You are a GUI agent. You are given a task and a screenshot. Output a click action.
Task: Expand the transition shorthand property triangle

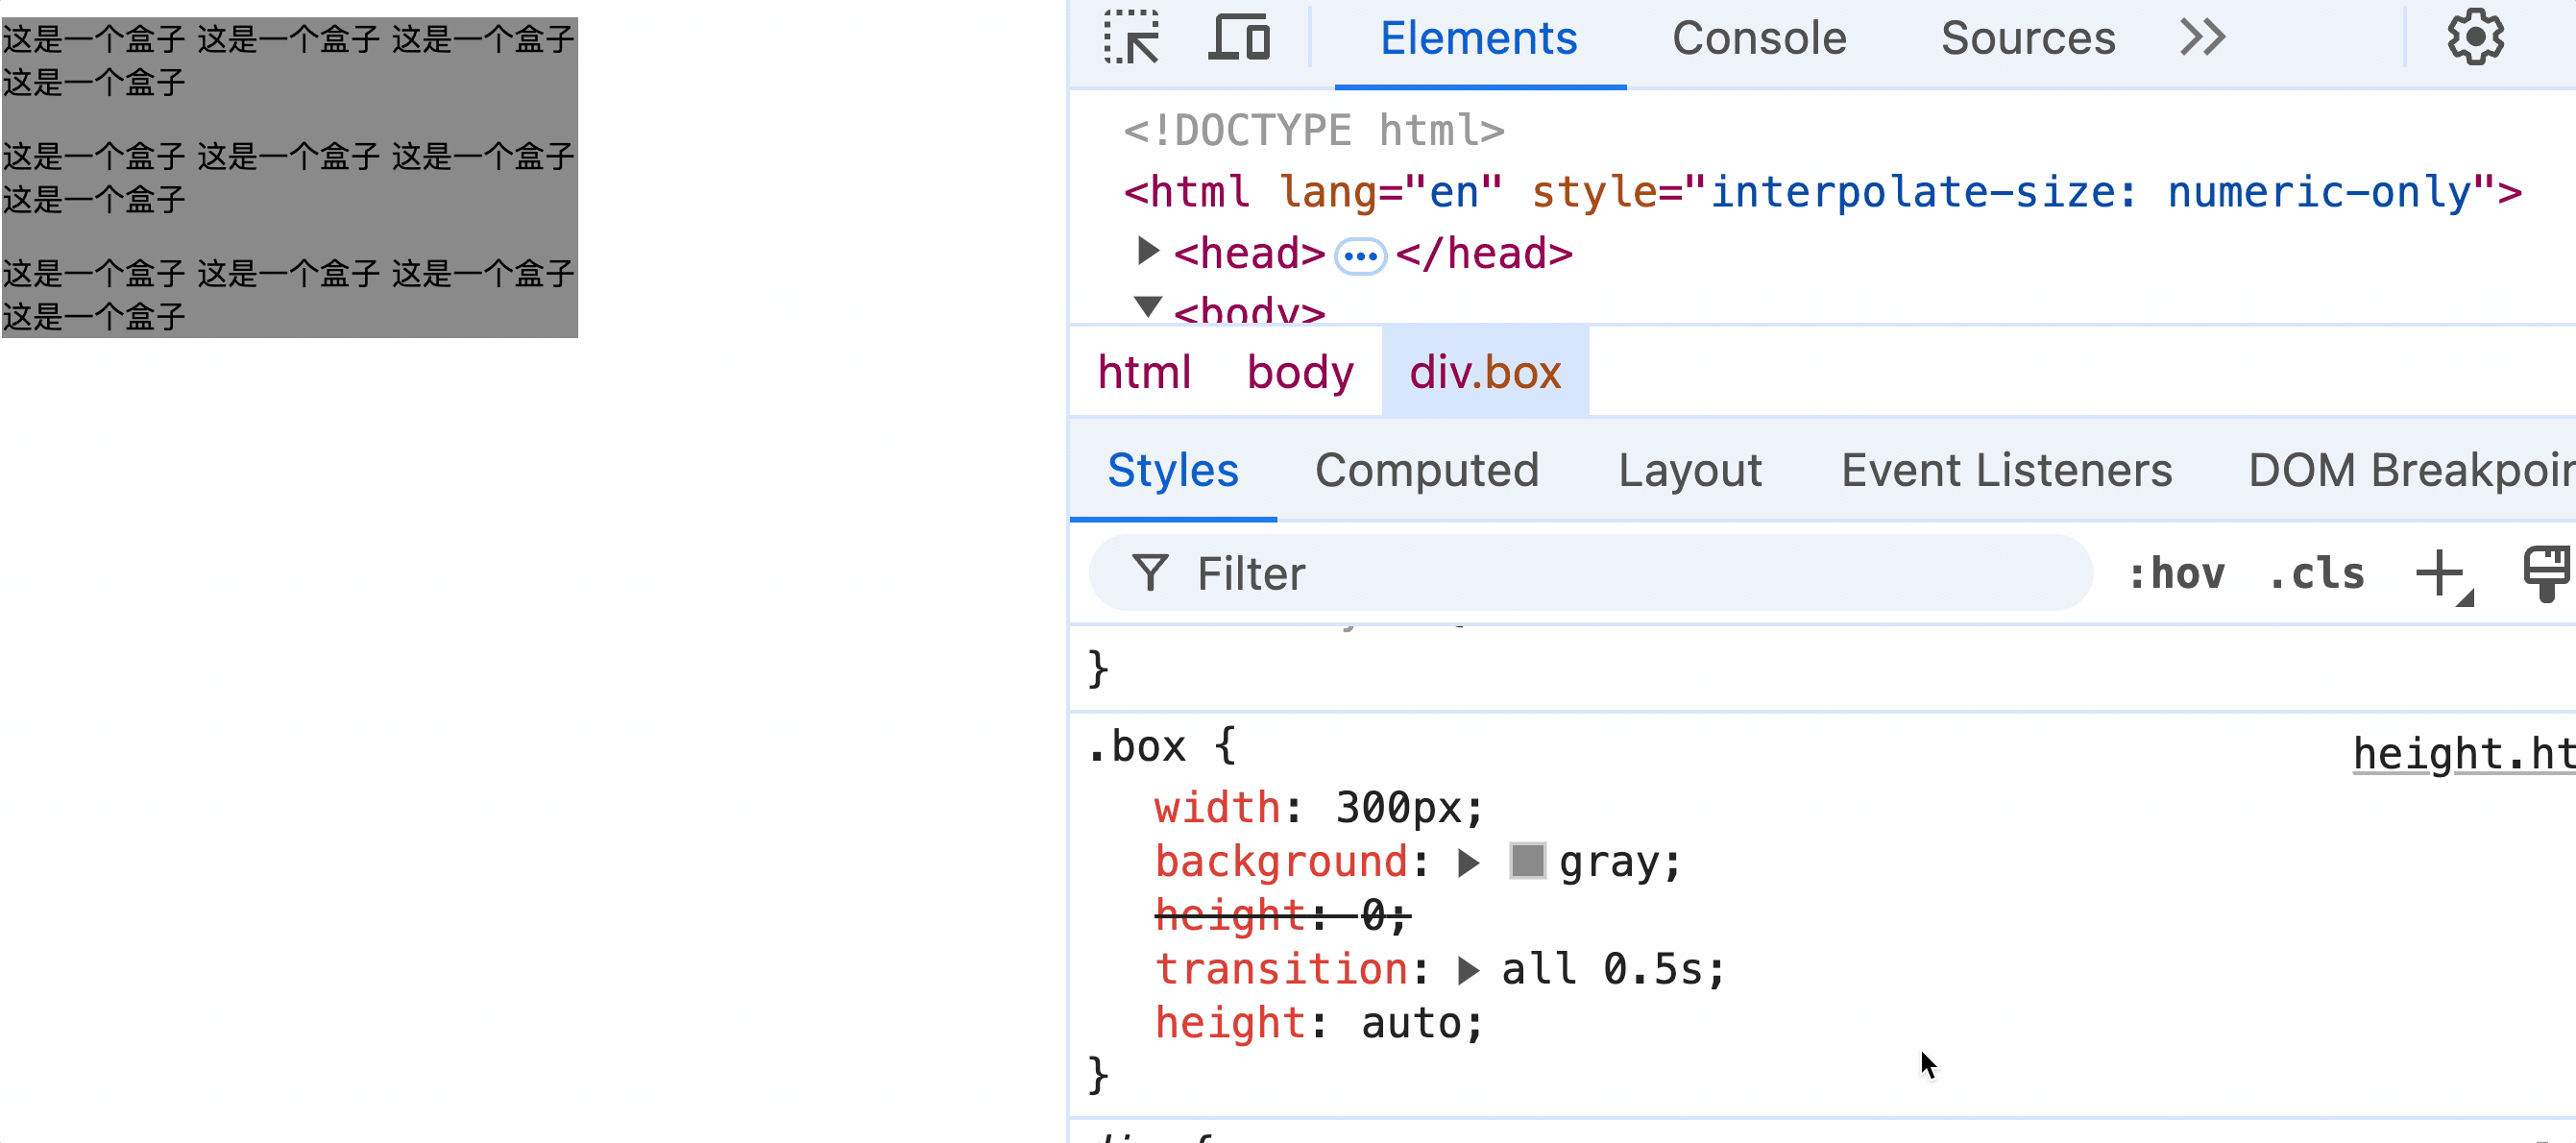[1467, 970]
